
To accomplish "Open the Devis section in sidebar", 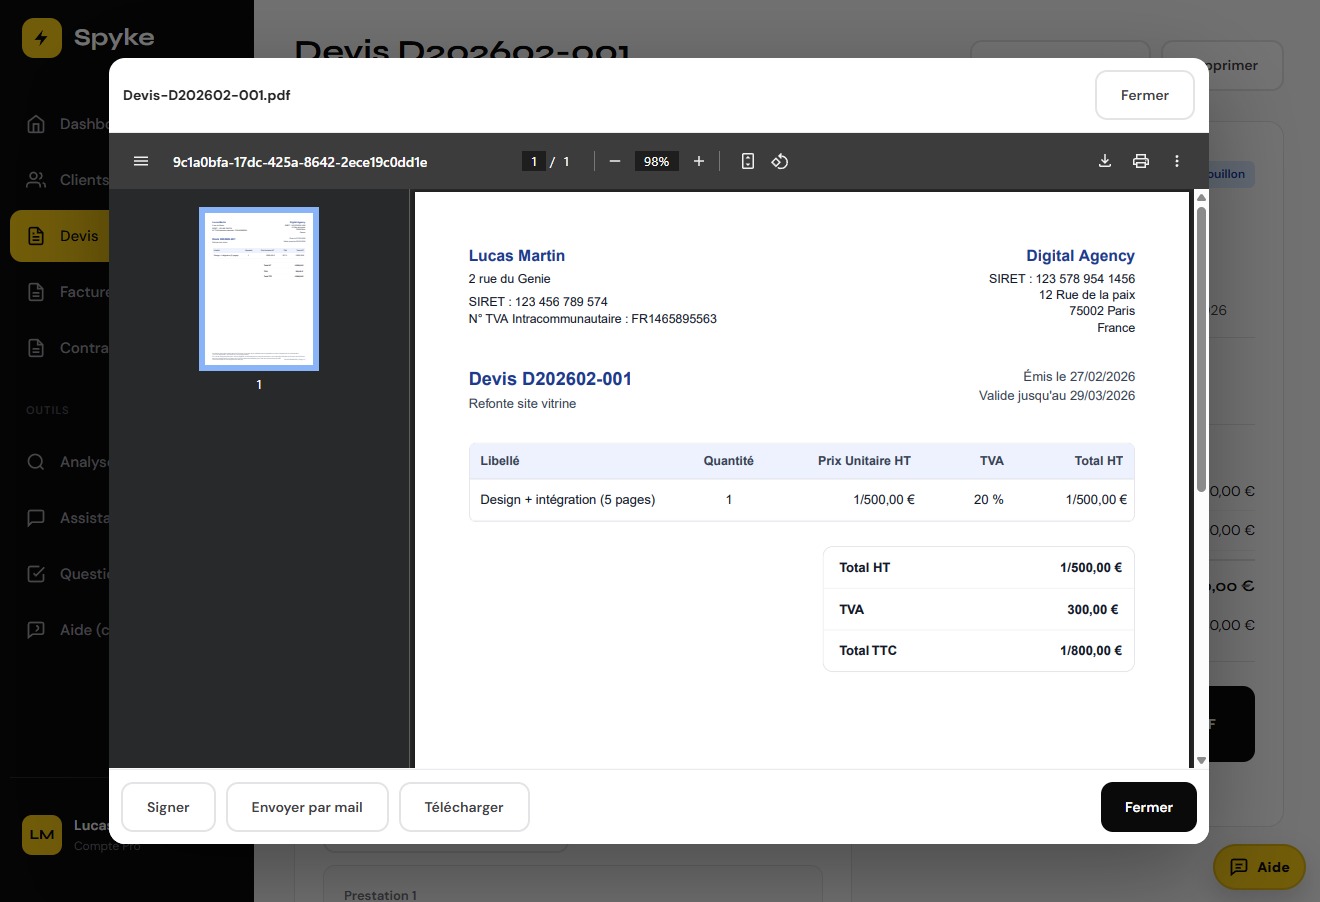I will tap(60, 236).
